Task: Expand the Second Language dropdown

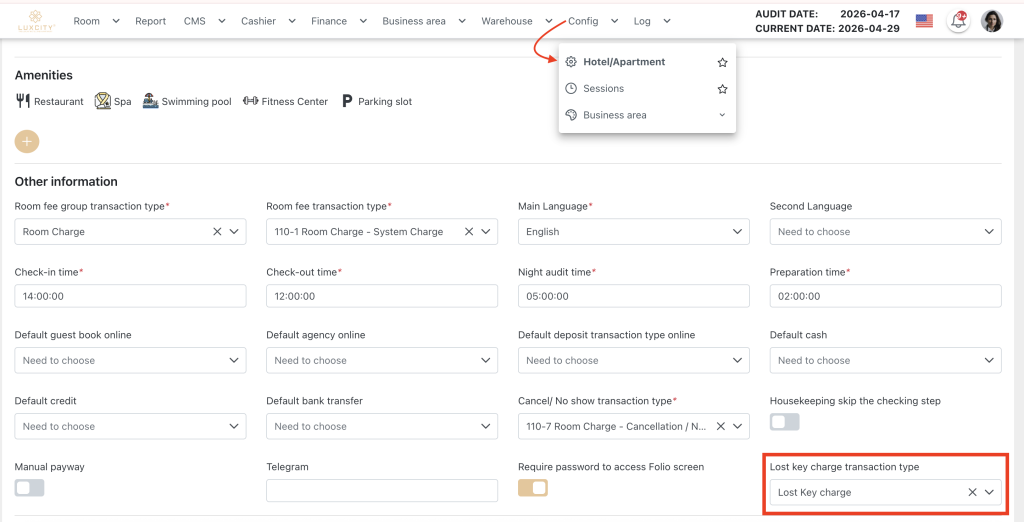Action: click(884, 231)
